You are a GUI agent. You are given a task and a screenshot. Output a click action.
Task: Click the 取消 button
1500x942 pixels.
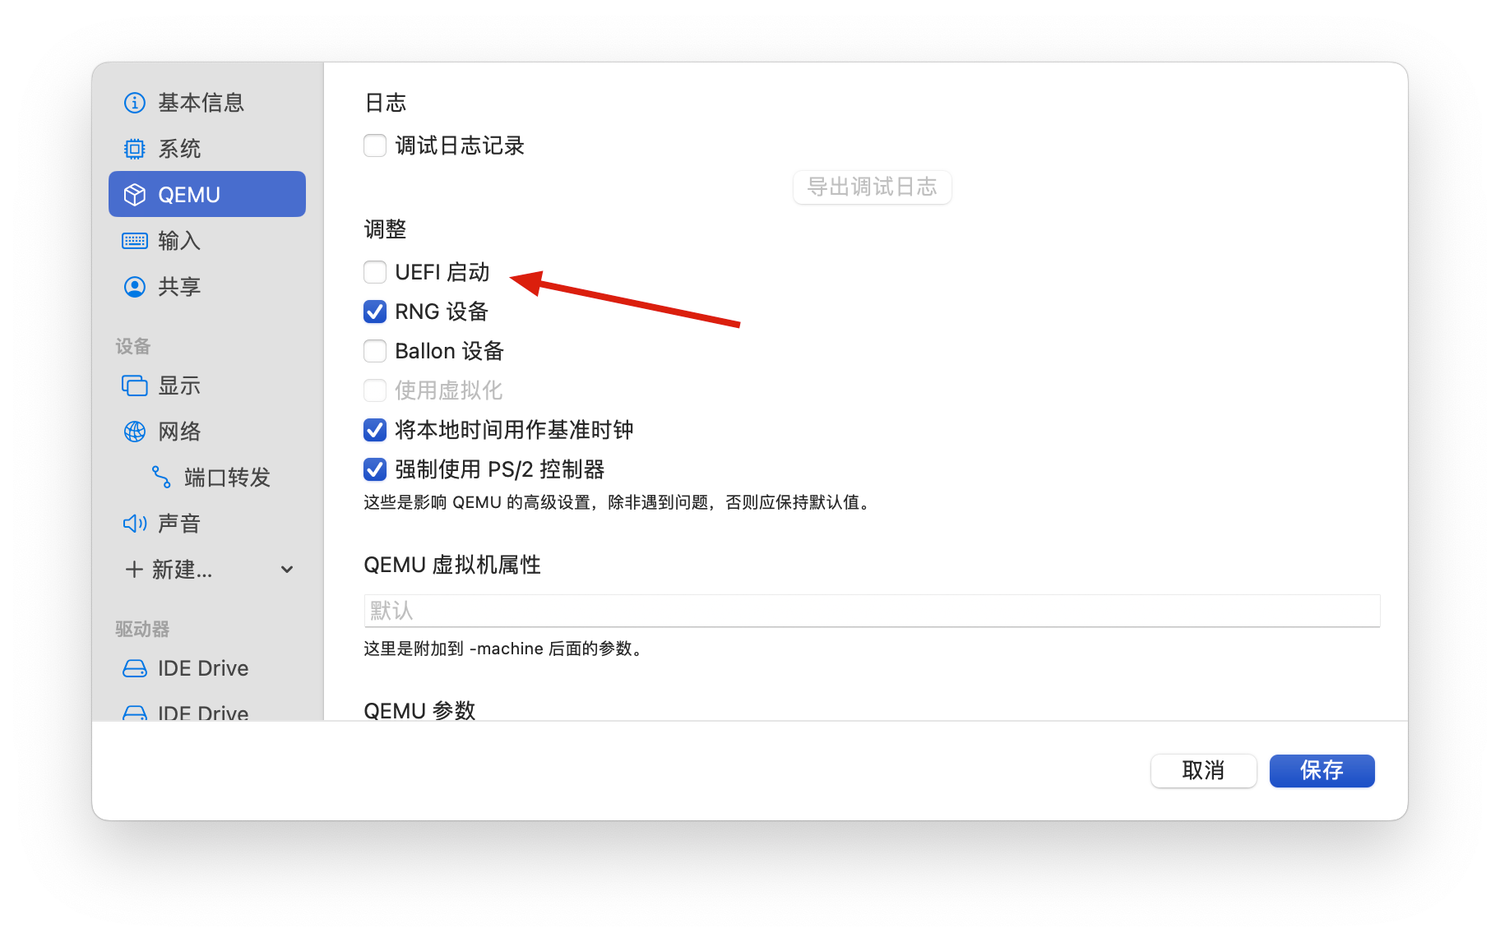coord(1203,771)
